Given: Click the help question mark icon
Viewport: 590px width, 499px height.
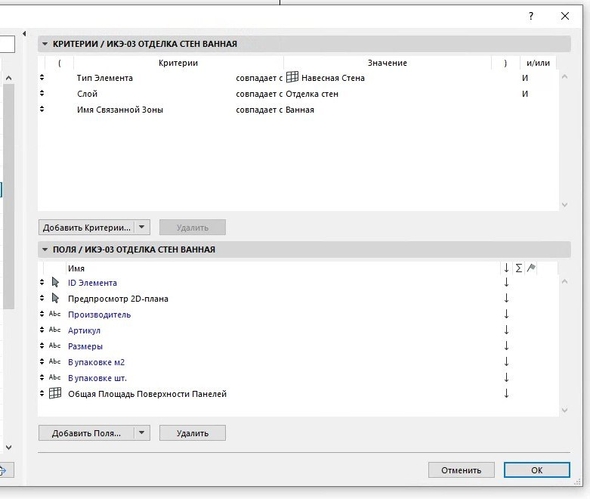Looking at the screenshot, I should [x=531, y=16].
